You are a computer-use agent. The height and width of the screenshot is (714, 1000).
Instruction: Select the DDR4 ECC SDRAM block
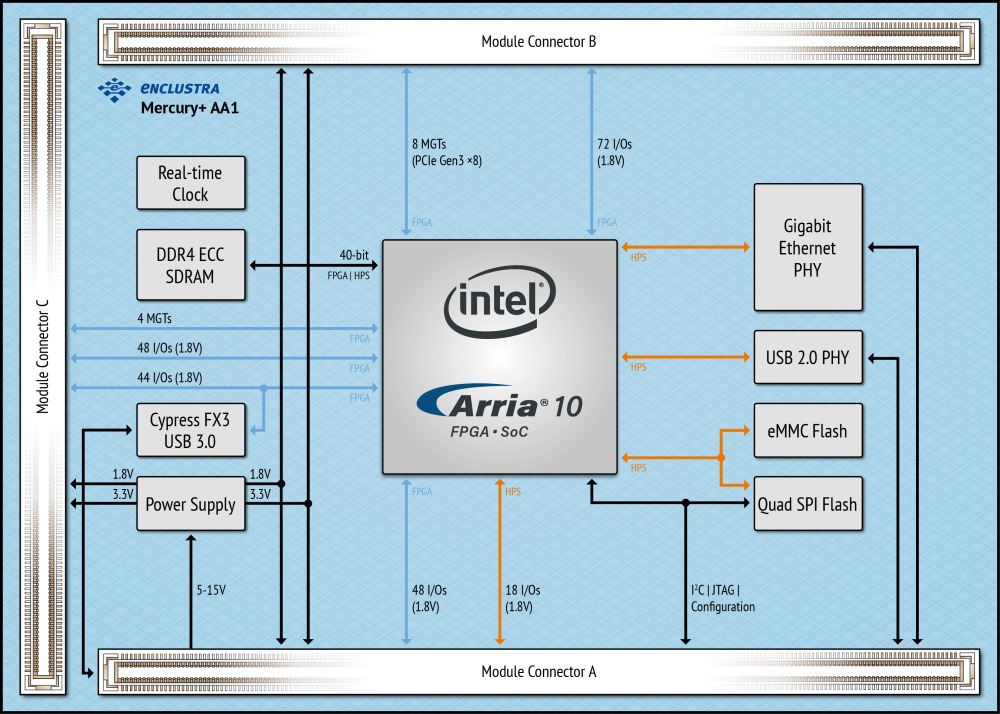click(x=190, y=265)
